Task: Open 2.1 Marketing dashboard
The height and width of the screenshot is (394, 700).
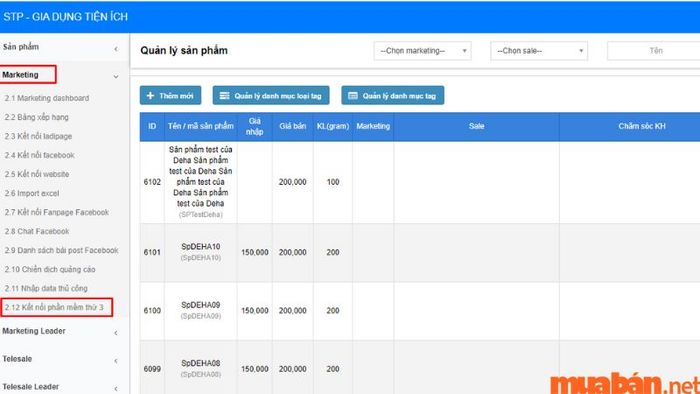Action: (47, 98)
